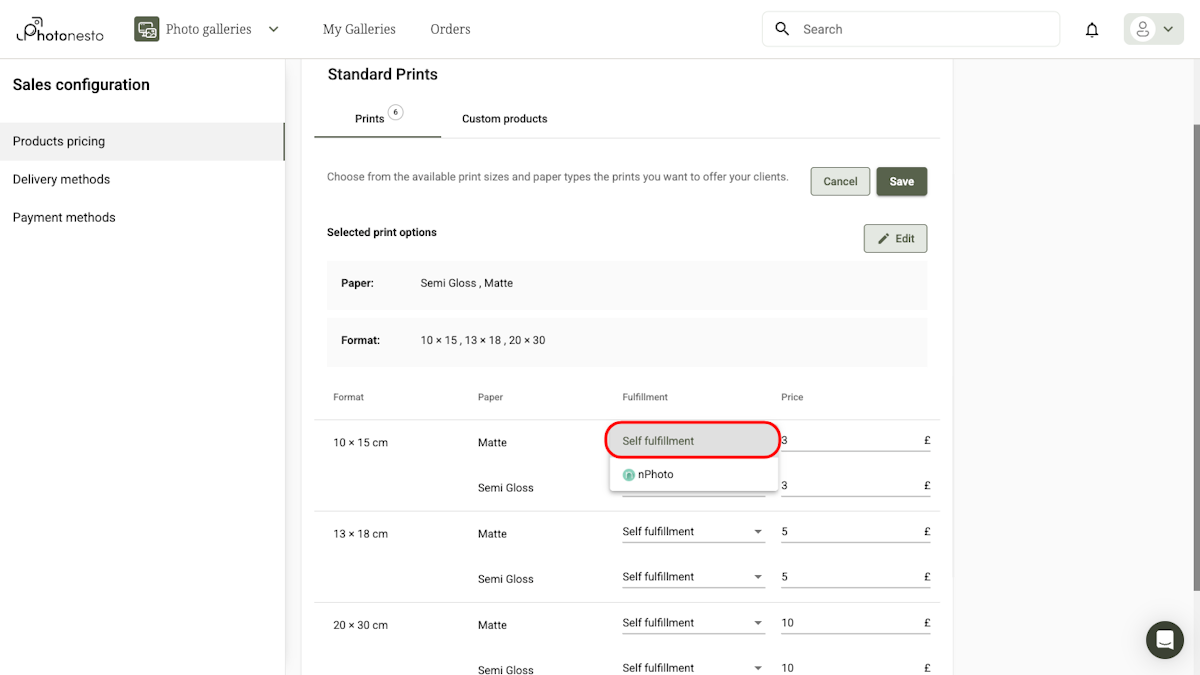Open the chat support bubble
Viewport: 1200px width, 675px height.
[x=1164, y=640]
